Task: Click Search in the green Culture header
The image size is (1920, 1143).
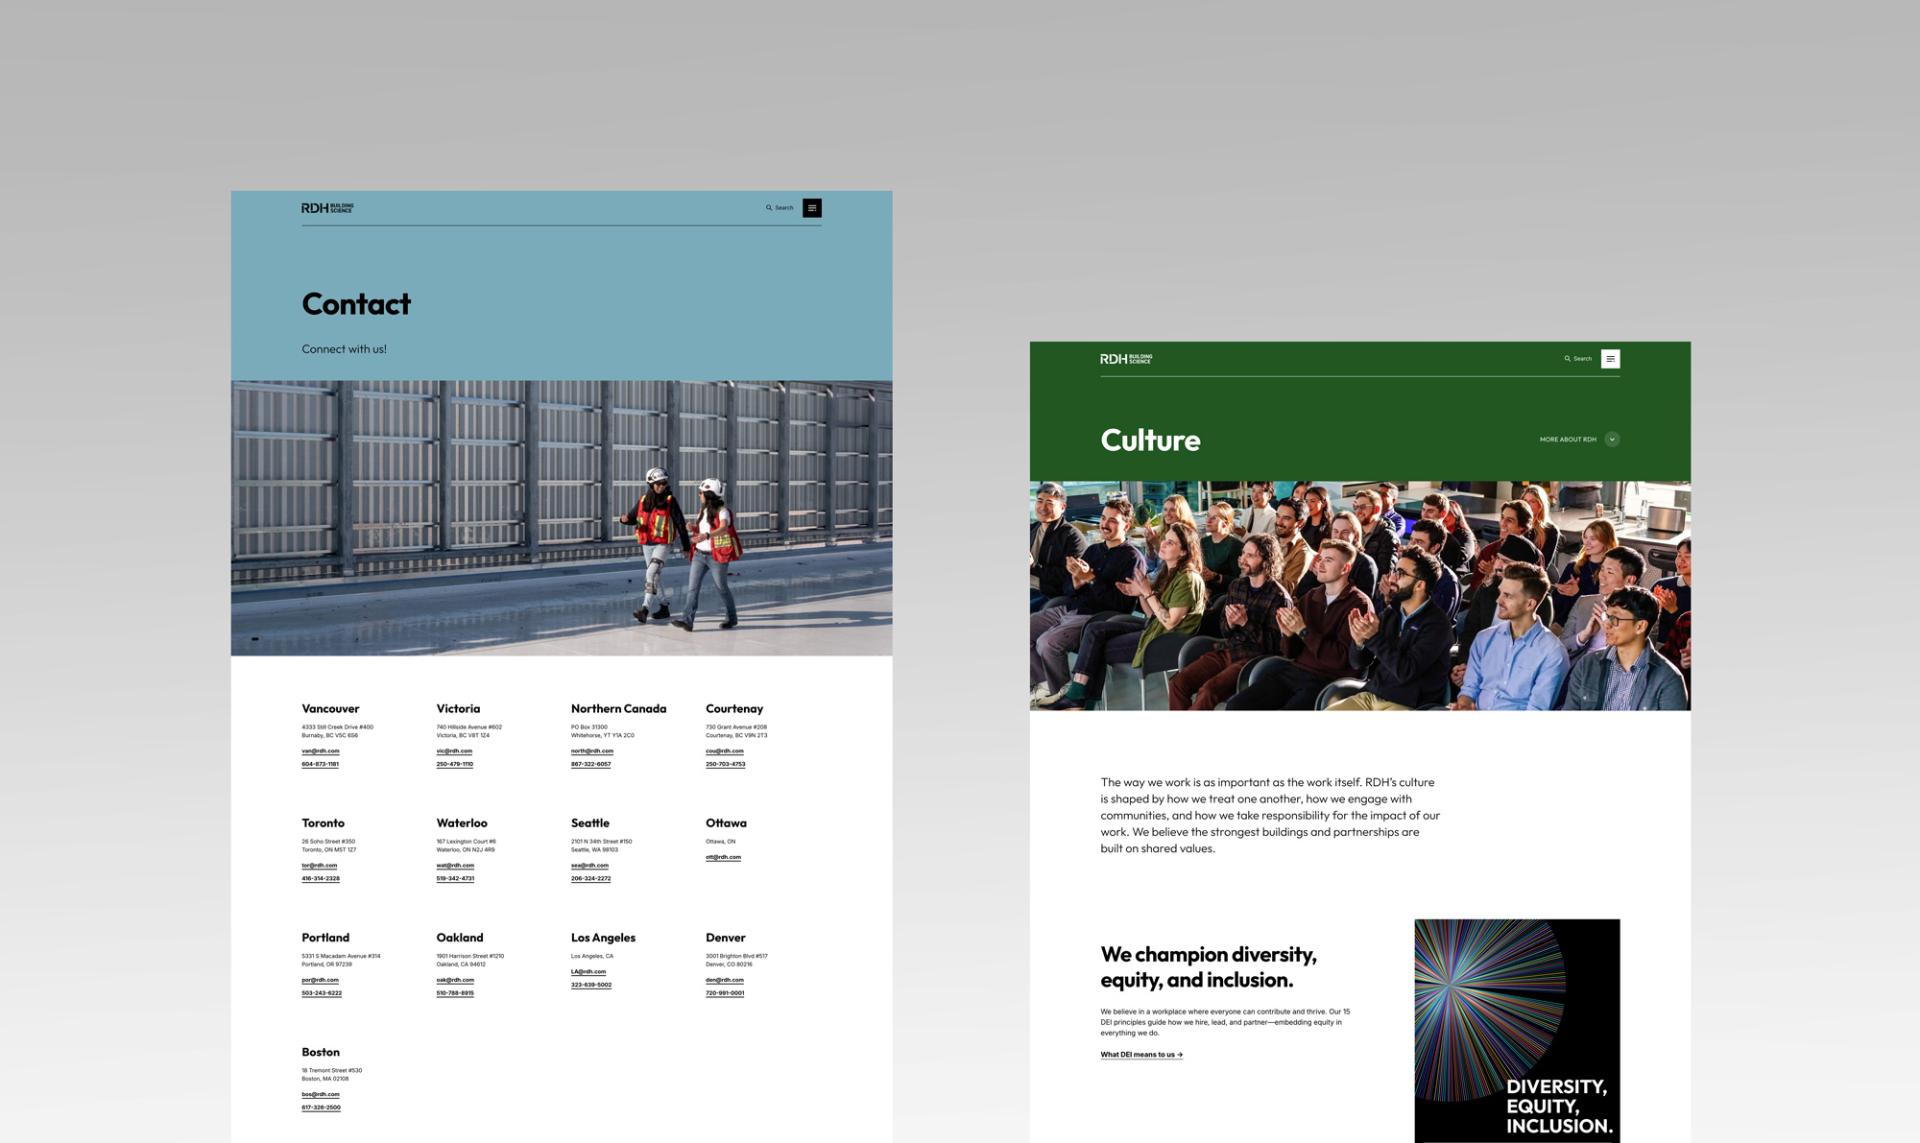Action: click(x=1578, y=359)
